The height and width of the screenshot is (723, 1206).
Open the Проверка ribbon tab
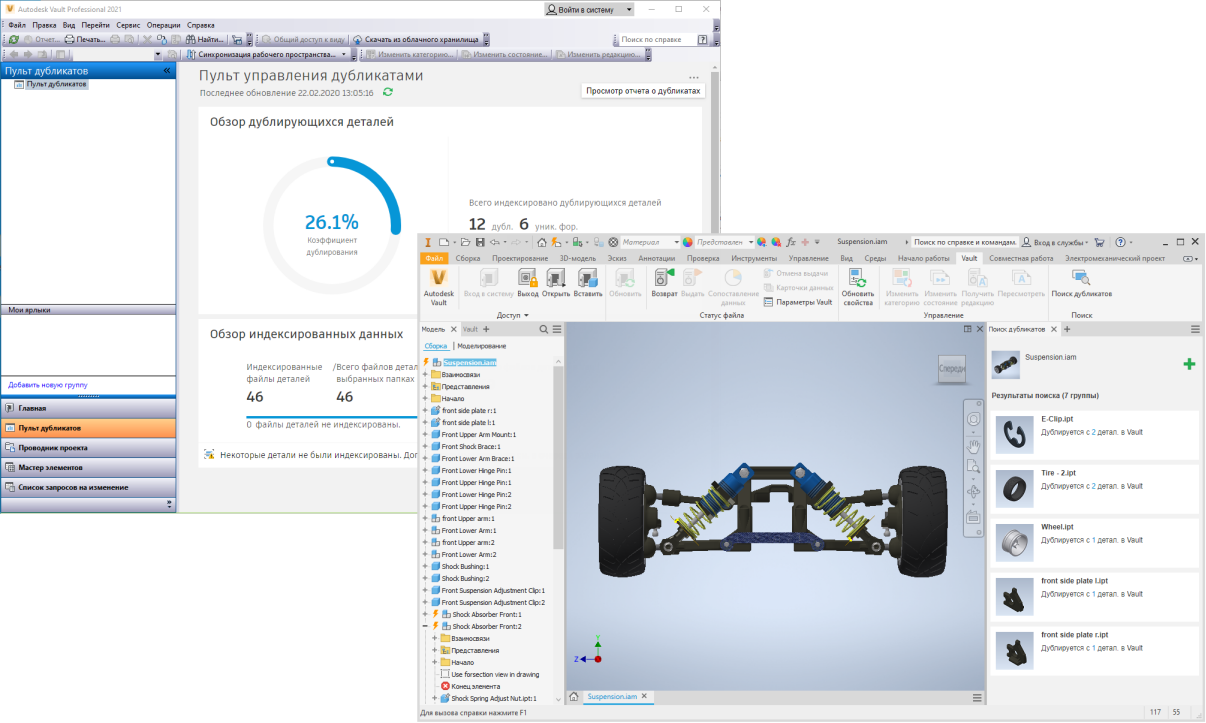coord(703,258)
